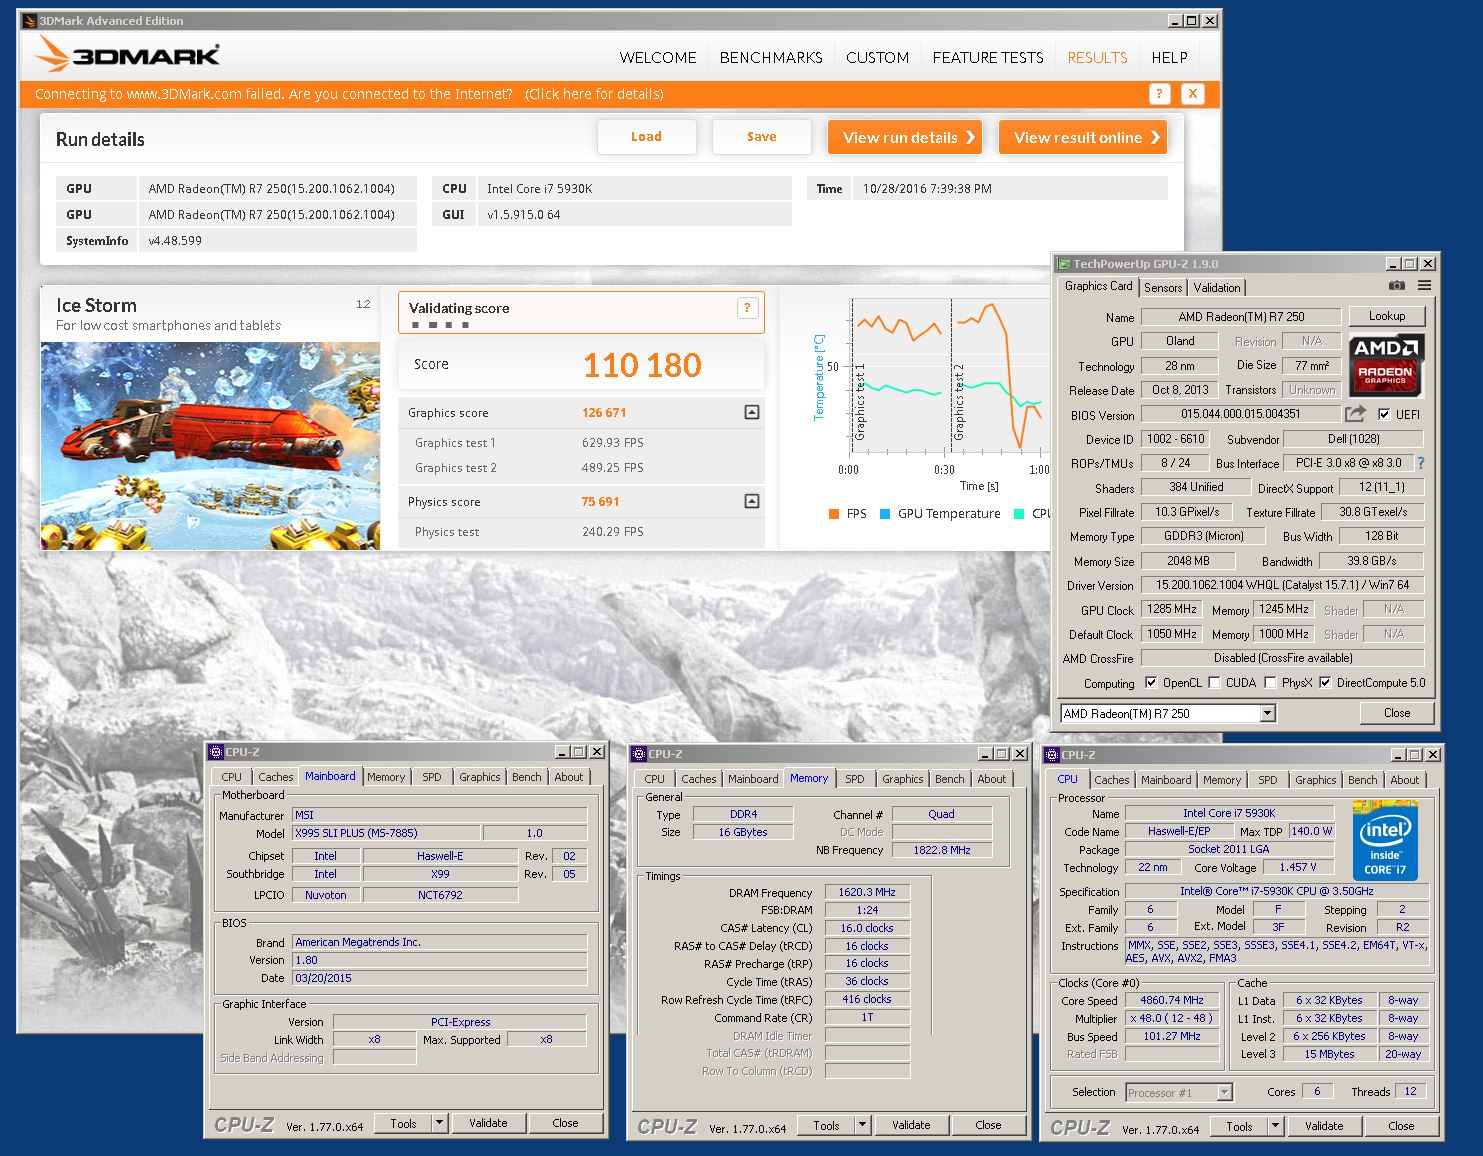Click the Ice Storm benchmark thumbnail

[210, 446]
